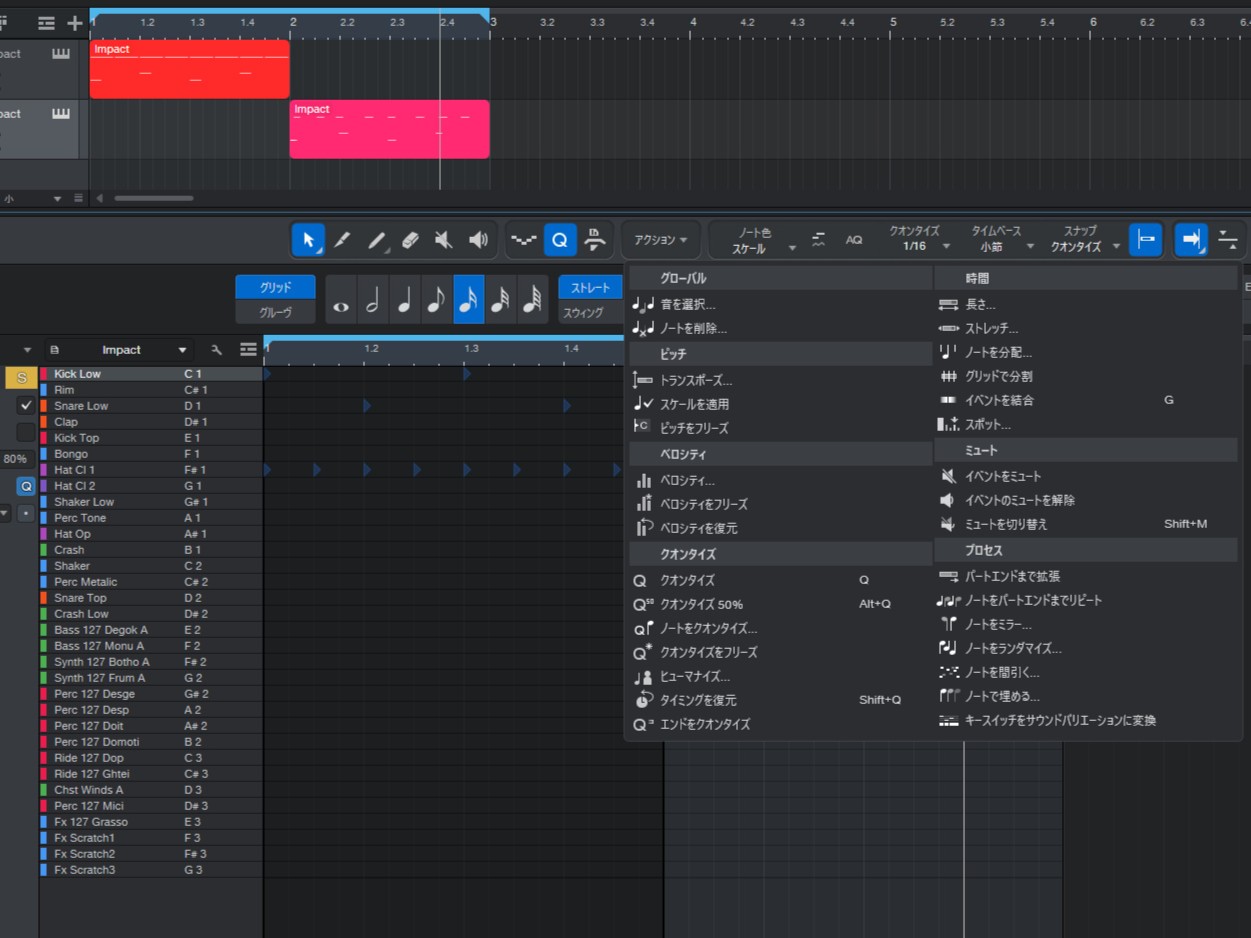1251x938 pixels.
Task: Click the グリッド button
Action: [x=275, y=287]
